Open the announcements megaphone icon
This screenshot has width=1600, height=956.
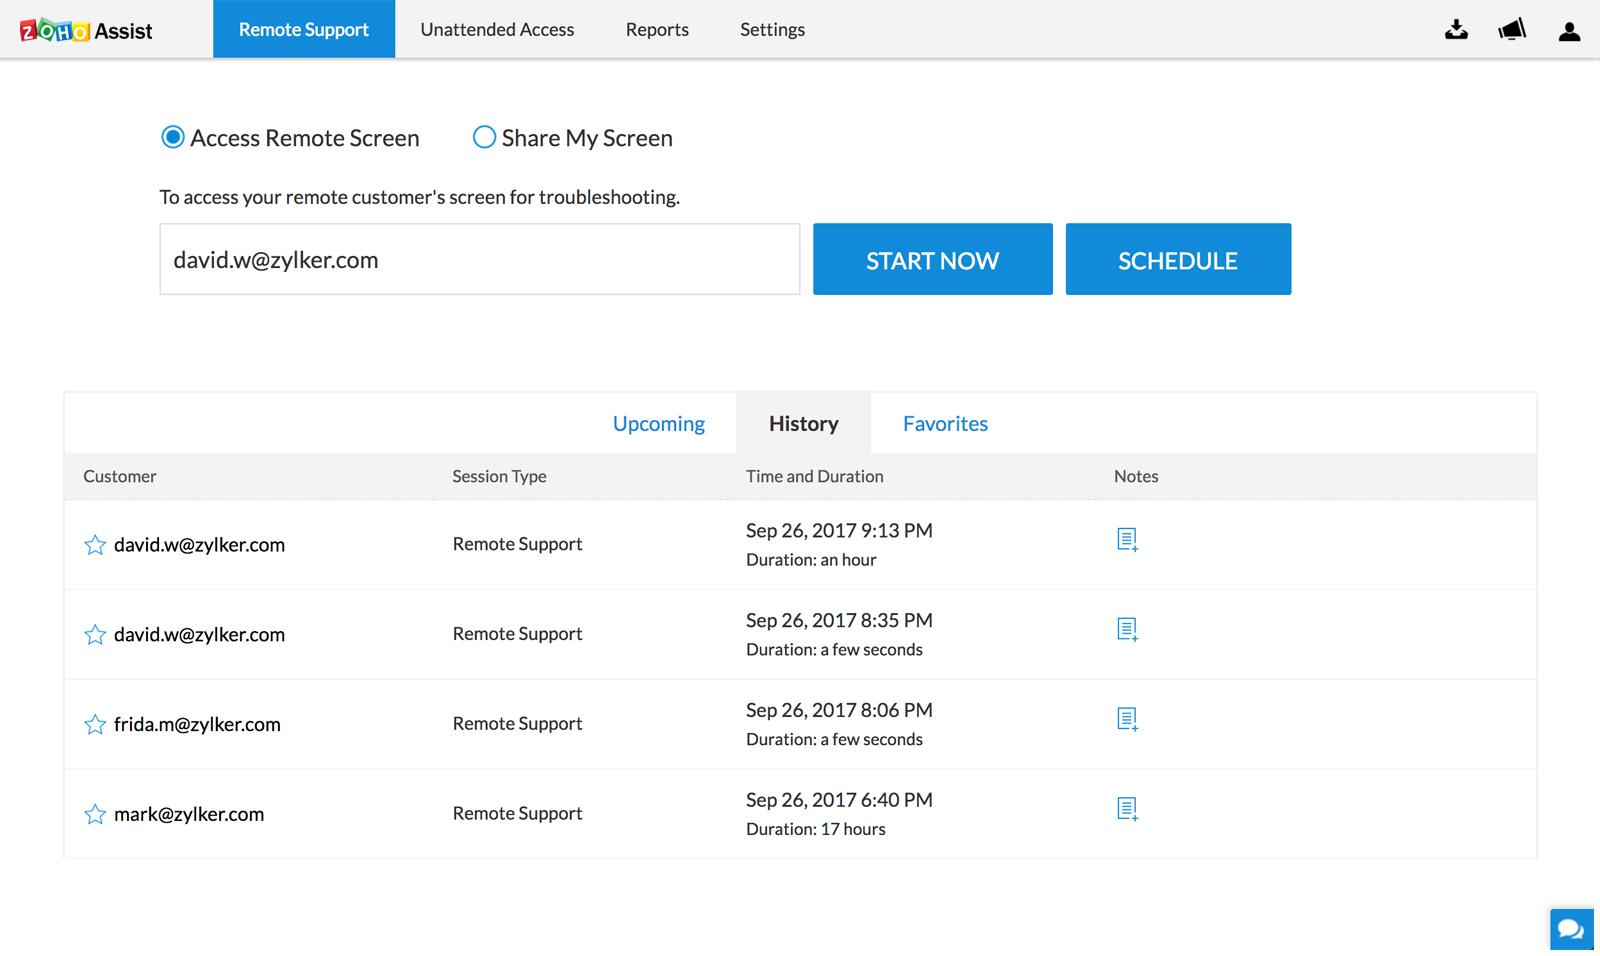tap(1512, 30)
